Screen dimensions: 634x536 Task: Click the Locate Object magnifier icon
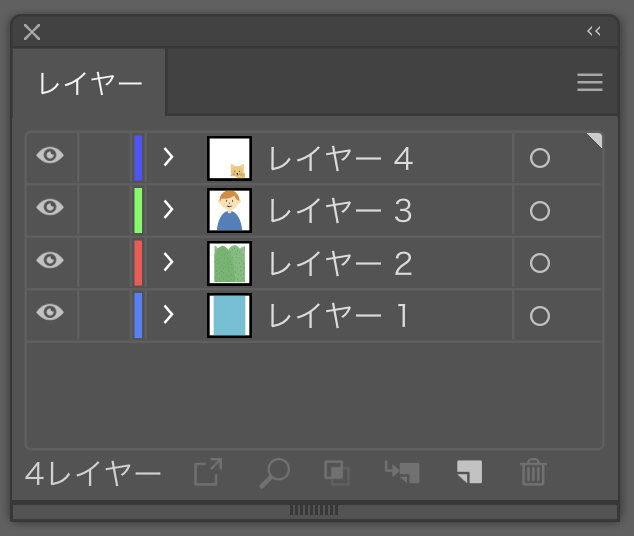[x=274, y=473]
